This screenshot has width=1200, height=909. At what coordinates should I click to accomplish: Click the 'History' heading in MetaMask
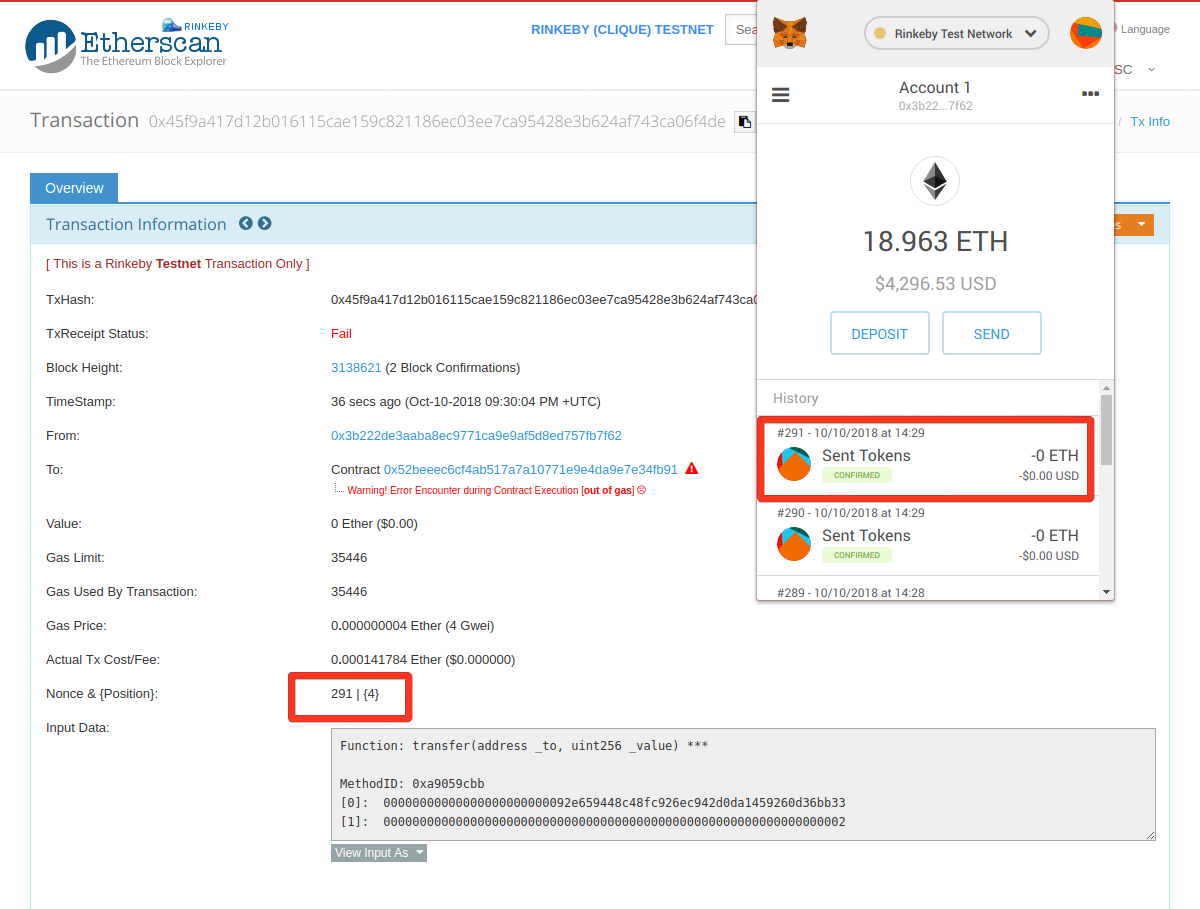(795, 398)
